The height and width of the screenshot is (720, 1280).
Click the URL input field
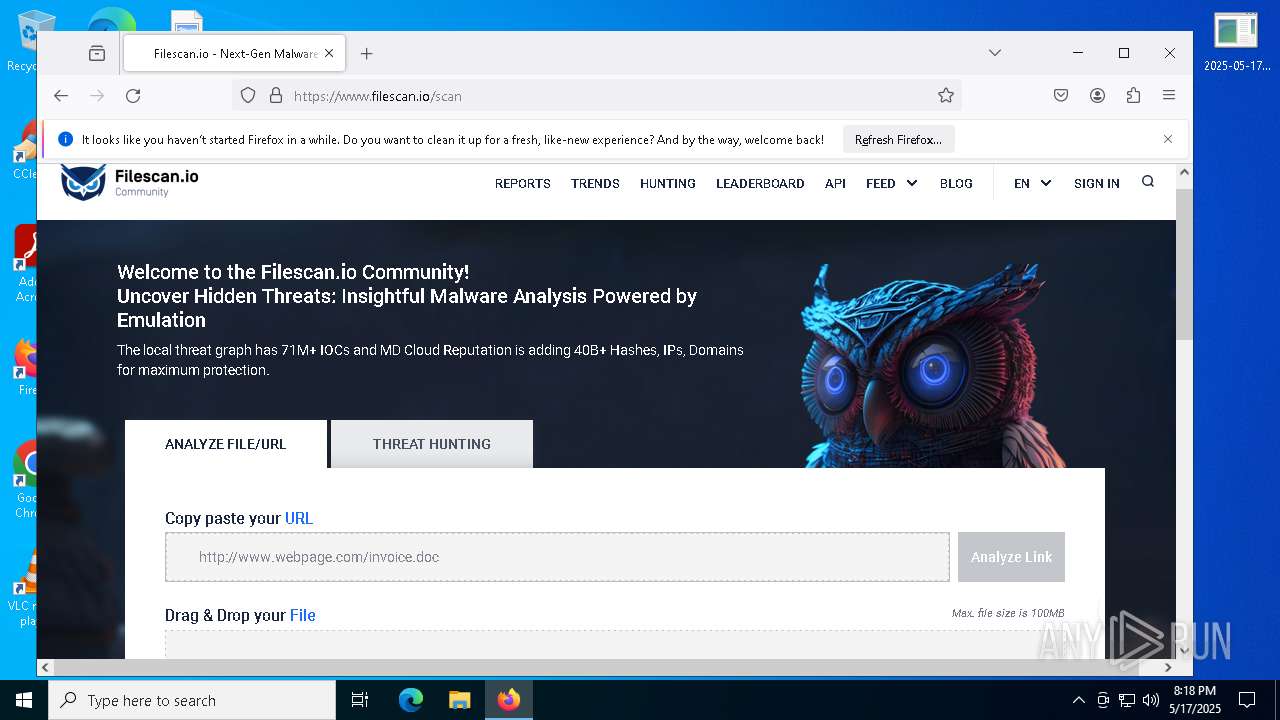point(557,557)
